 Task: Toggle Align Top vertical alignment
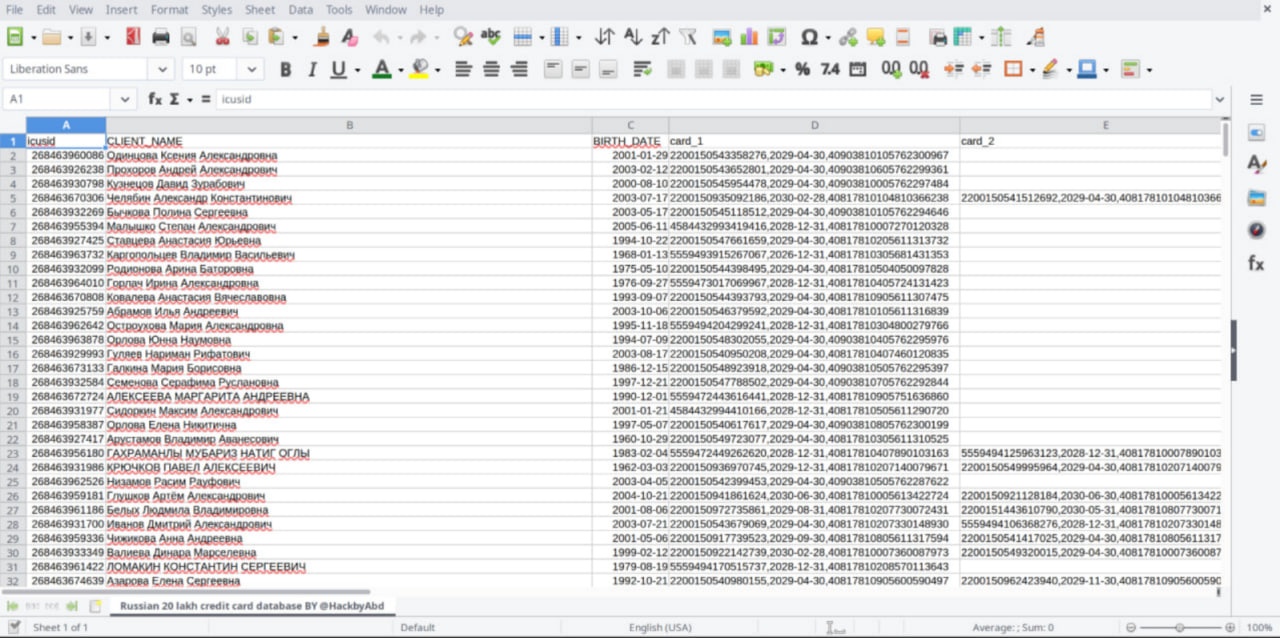tap(553, 69)
